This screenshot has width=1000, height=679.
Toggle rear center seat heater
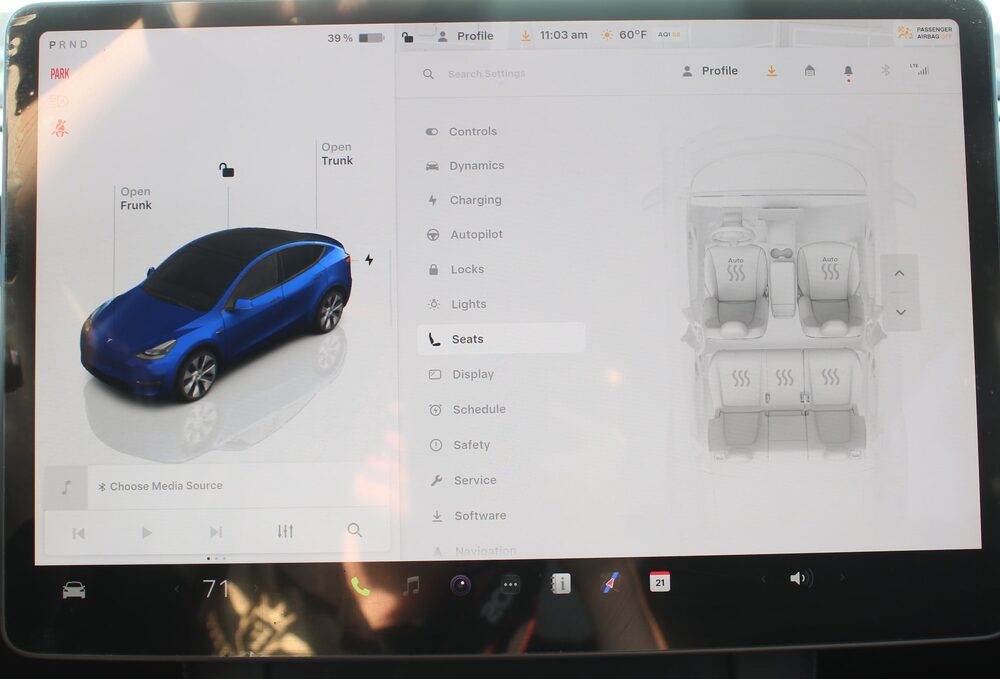(x=784, y=378)
